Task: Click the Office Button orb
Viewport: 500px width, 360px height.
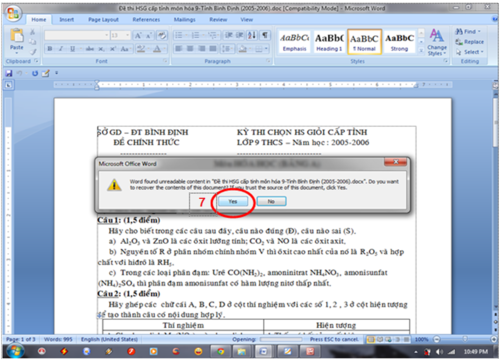Action: (13, 13)
